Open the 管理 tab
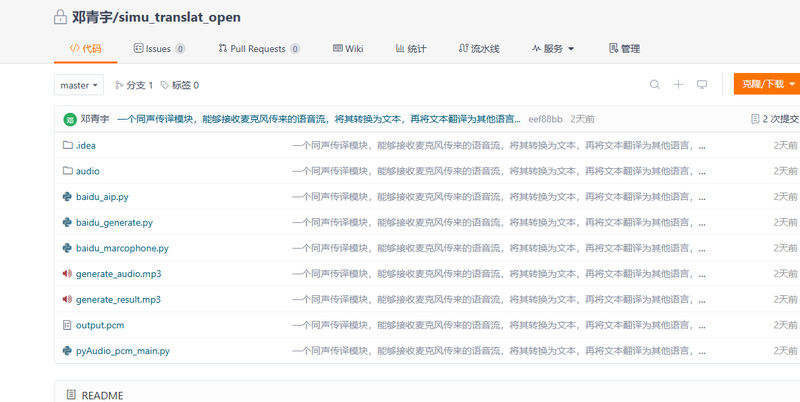This screenshot has height=402, width=800. click(624, 49)
